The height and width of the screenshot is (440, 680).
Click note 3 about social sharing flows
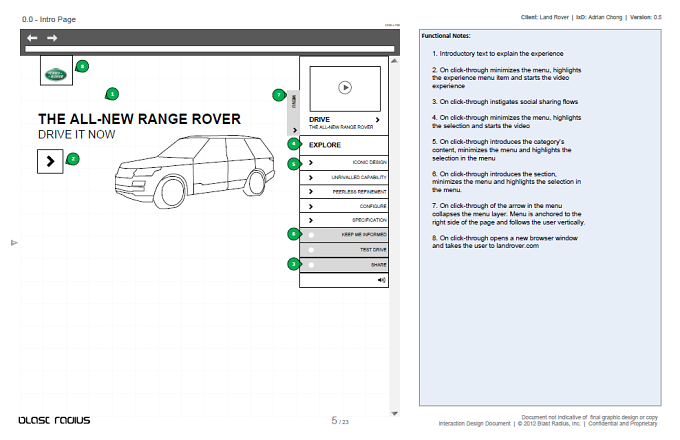(x=505, y=102)
